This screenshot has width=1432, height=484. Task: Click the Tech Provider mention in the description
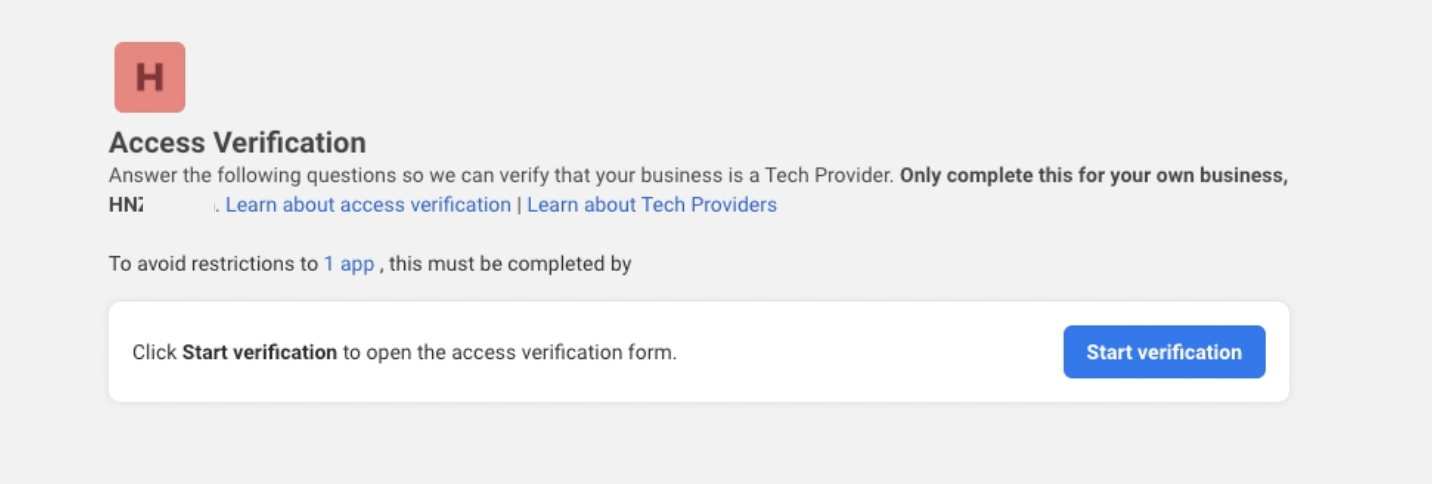click(829, 176)
